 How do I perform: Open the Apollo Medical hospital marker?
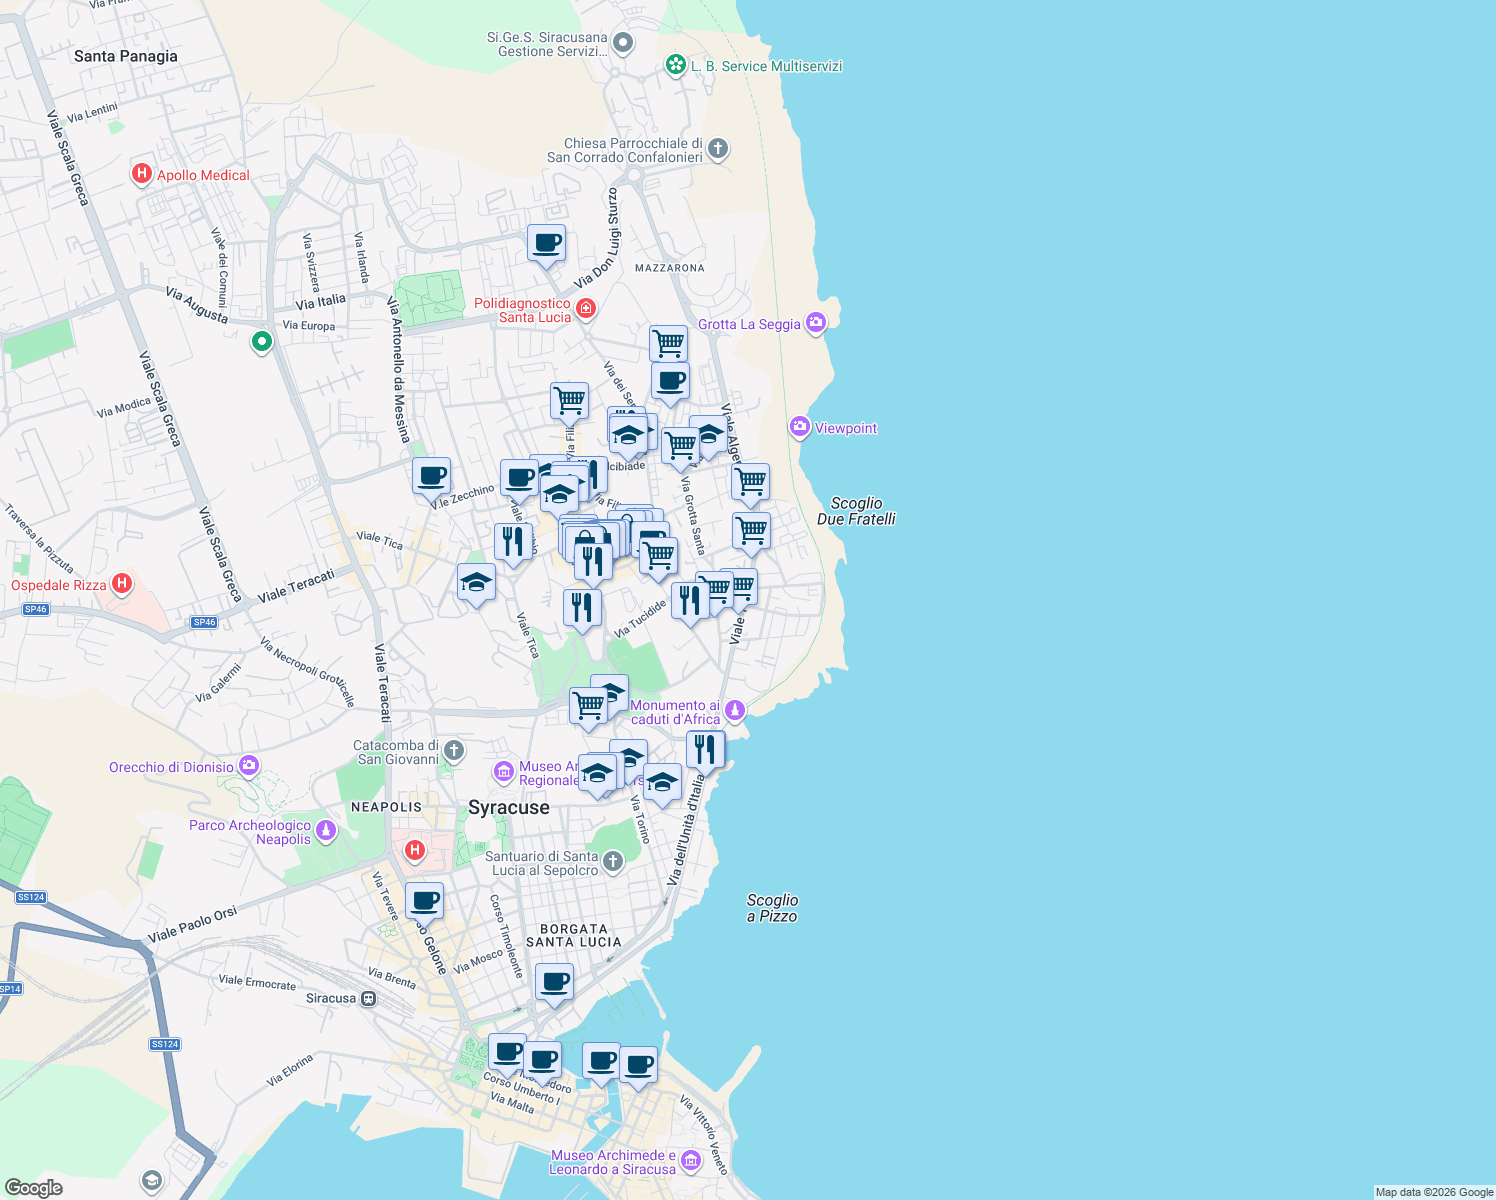(x=141, y=174)
